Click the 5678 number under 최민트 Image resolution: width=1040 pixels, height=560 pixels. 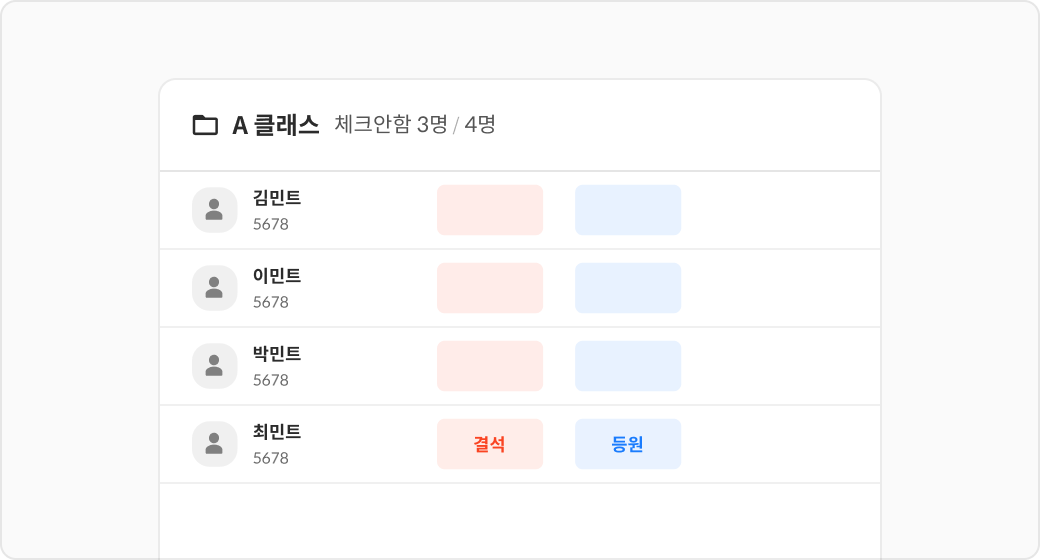(270, 458)
